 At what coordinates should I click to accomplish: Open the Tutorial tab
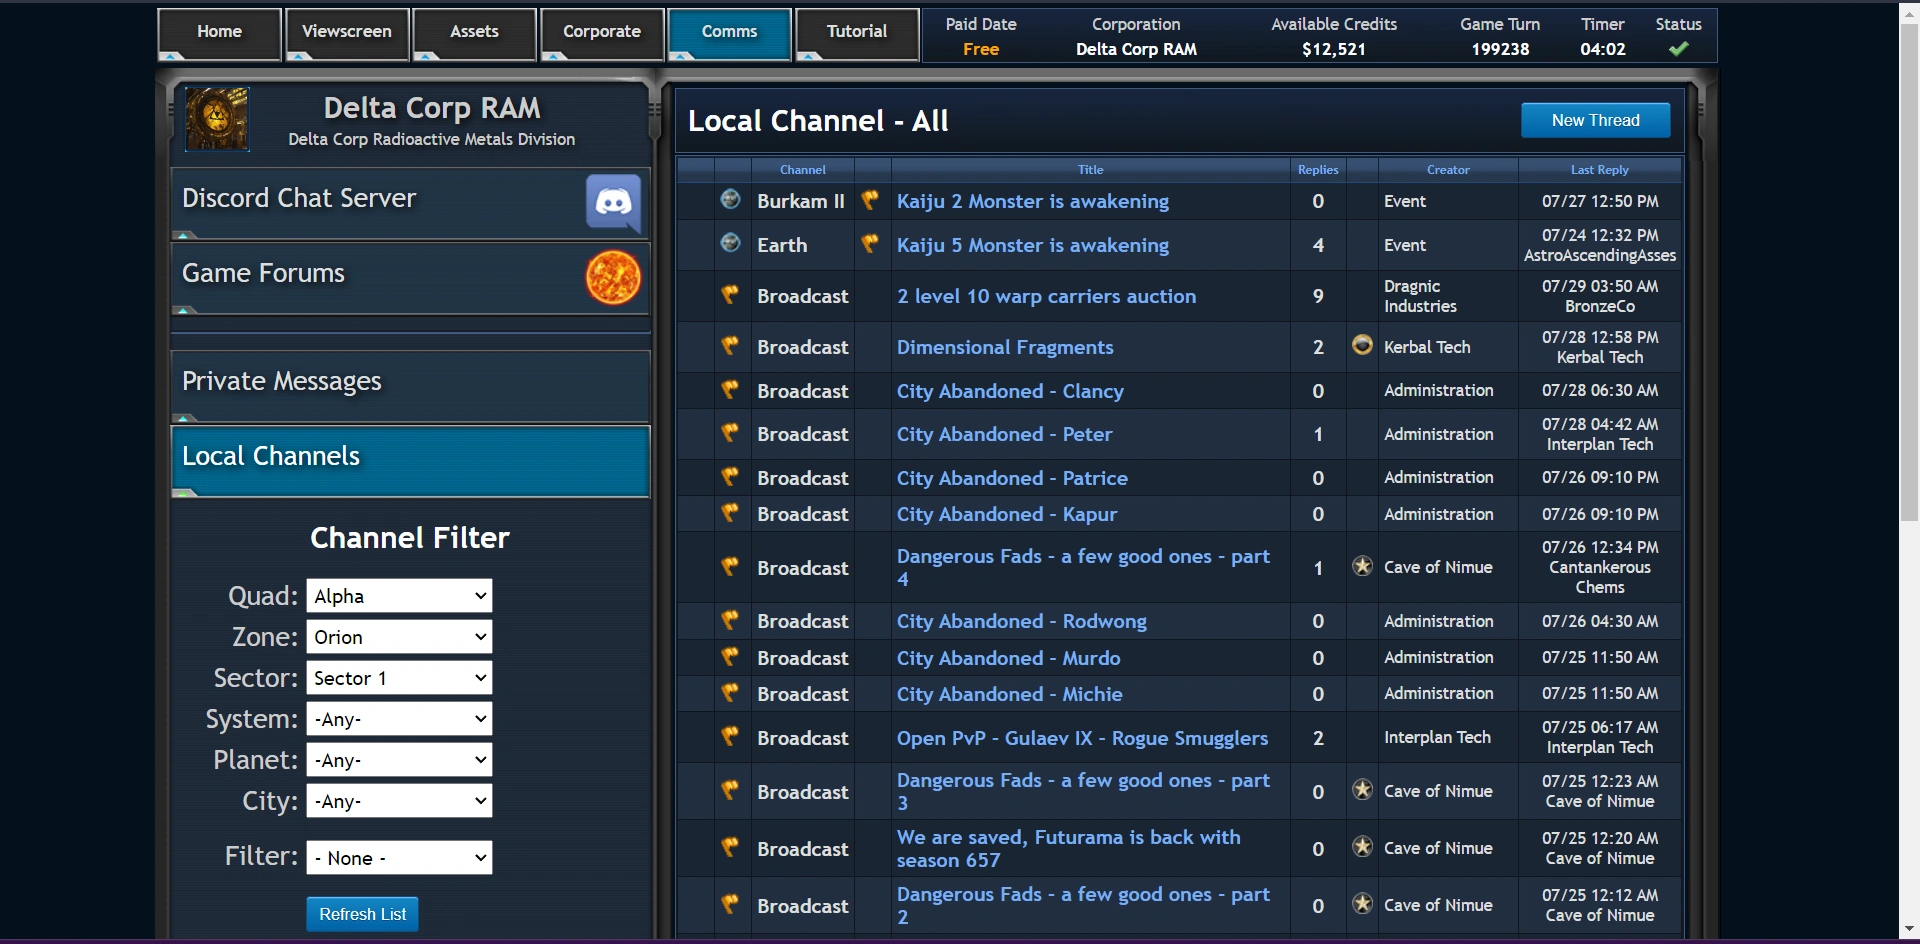tap(857, 34)
